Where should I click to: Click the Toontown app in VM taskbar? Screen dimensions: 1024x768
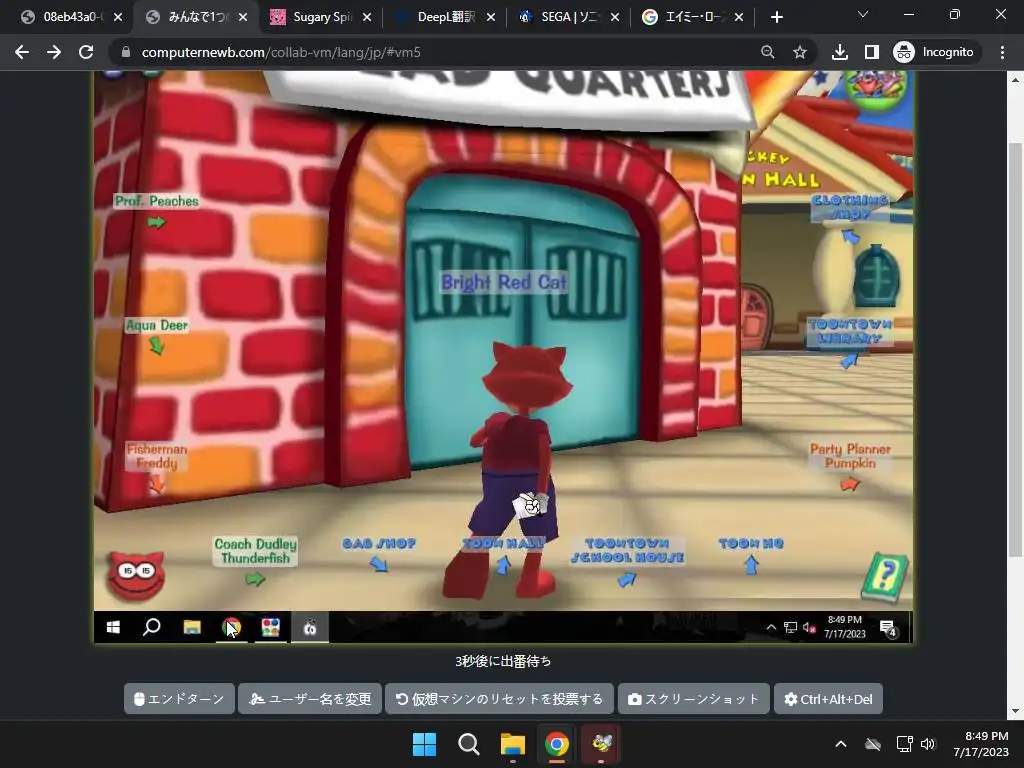310,627
